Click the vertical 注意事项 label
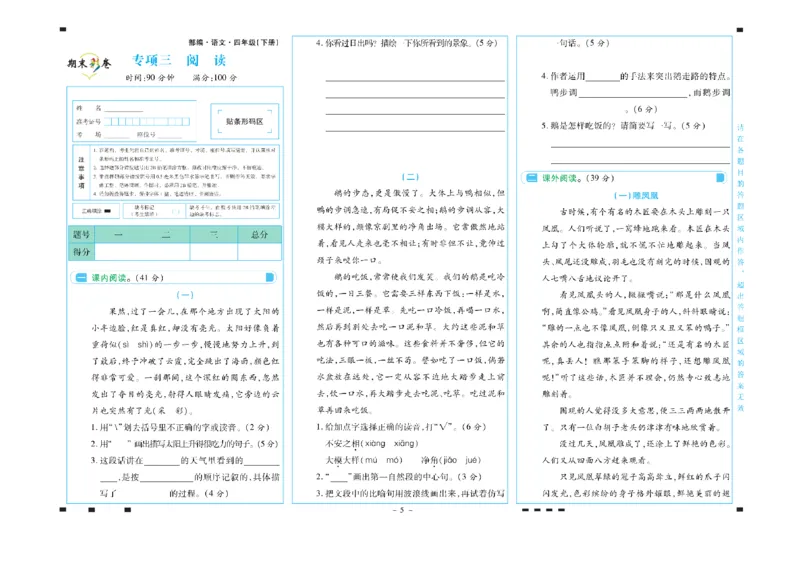 [x=81, y=173]
